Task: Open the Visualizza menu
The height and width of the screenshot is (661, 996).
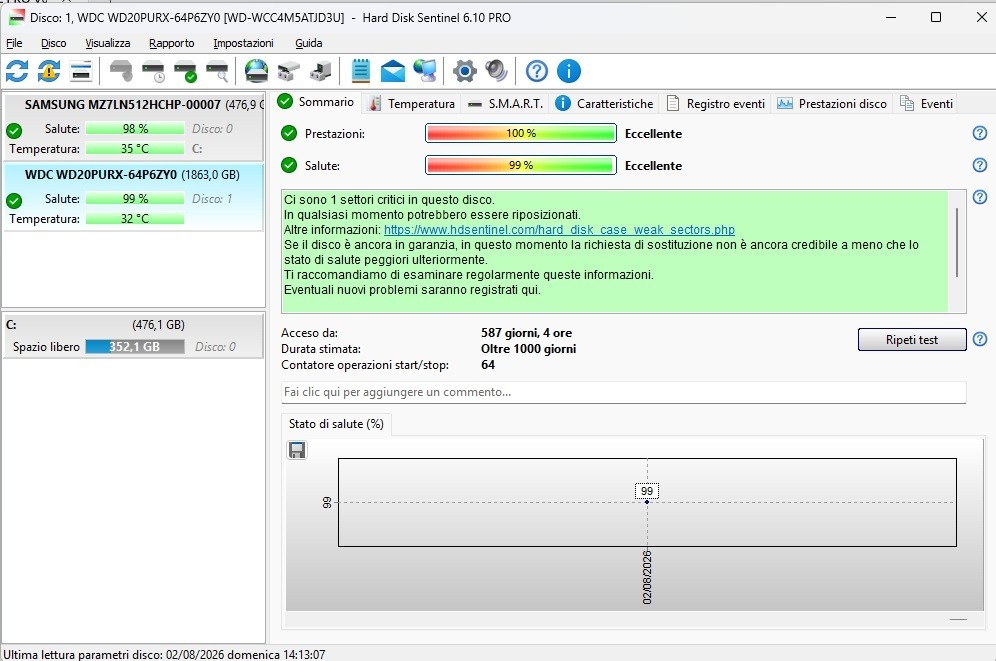Action: (107, 43)
